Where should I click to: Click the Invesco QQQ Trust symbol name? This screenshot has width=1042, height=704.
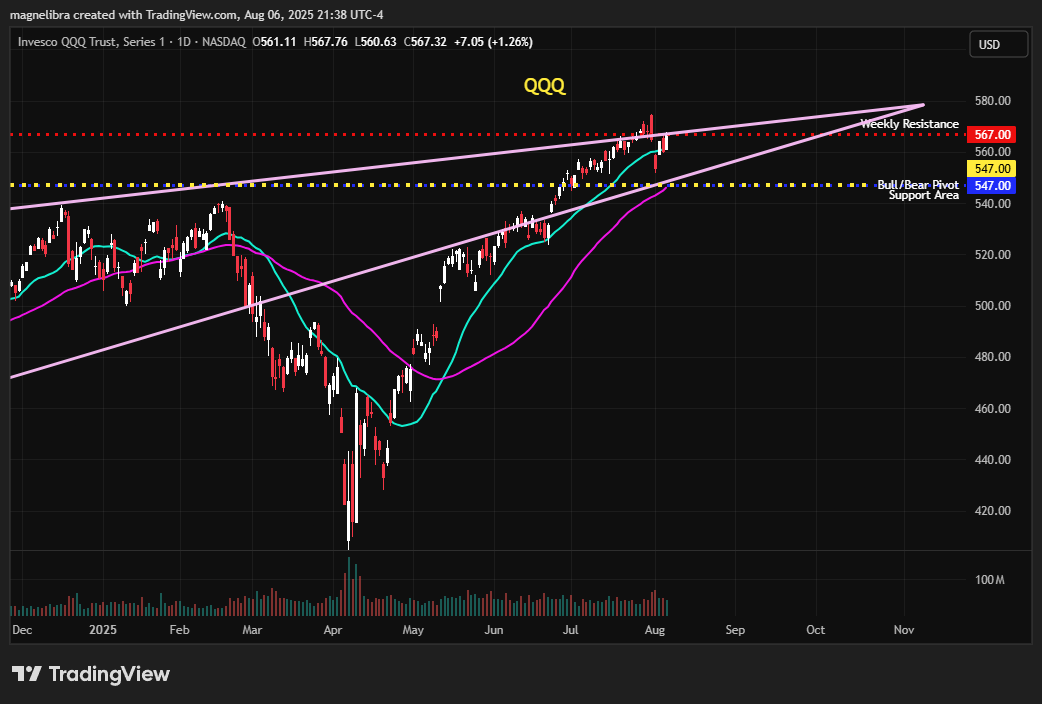[x=91, y=42]
